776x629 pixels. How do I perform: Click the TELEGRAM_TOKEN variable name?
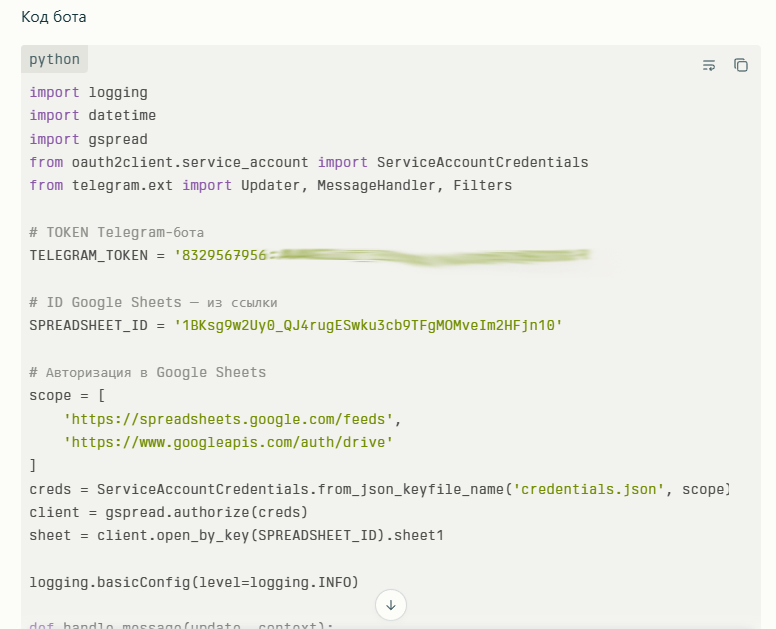click(88, 255)
